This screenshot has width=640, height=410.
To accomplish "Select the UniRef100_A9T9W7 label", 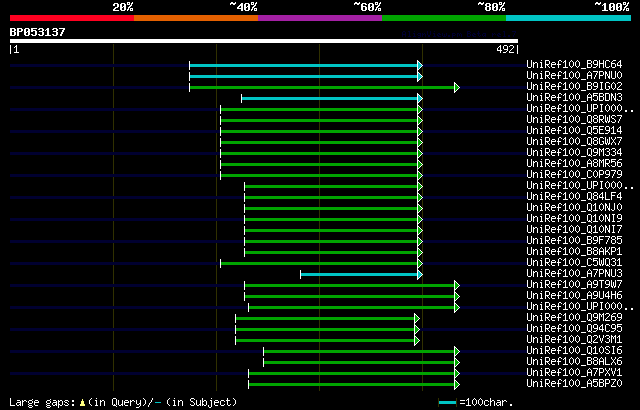I will pyautogui.click(x=574, y=285).
